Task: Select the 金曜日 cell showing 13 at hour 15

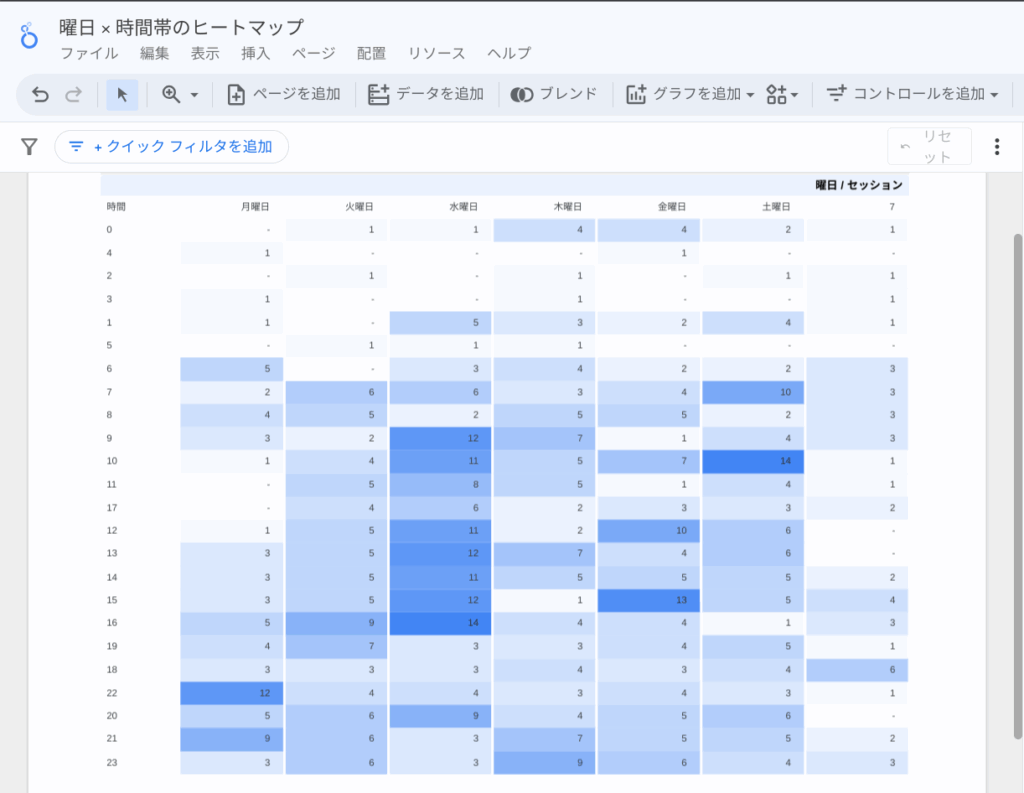Action: pos(648,600)
